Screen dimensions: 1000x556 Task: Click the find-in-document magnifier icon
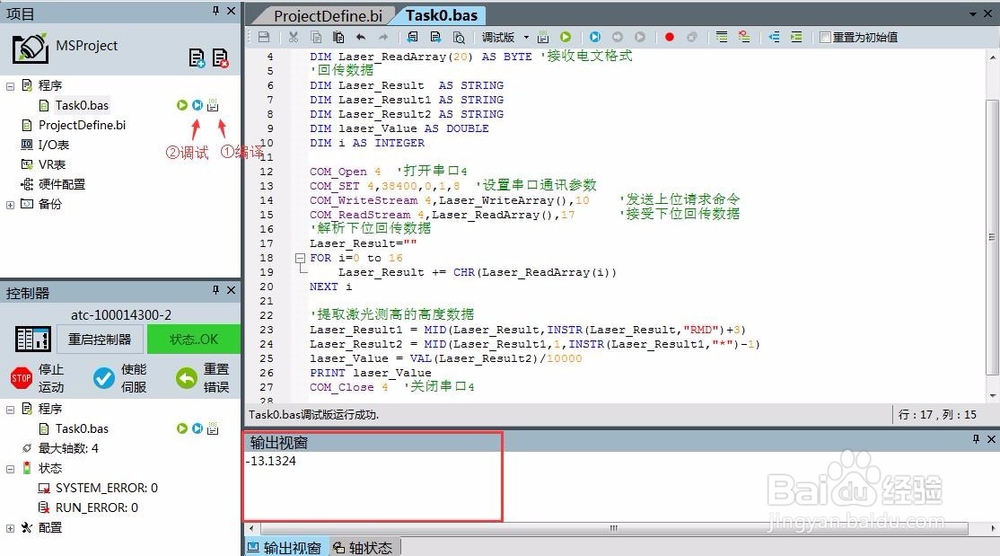459,37
